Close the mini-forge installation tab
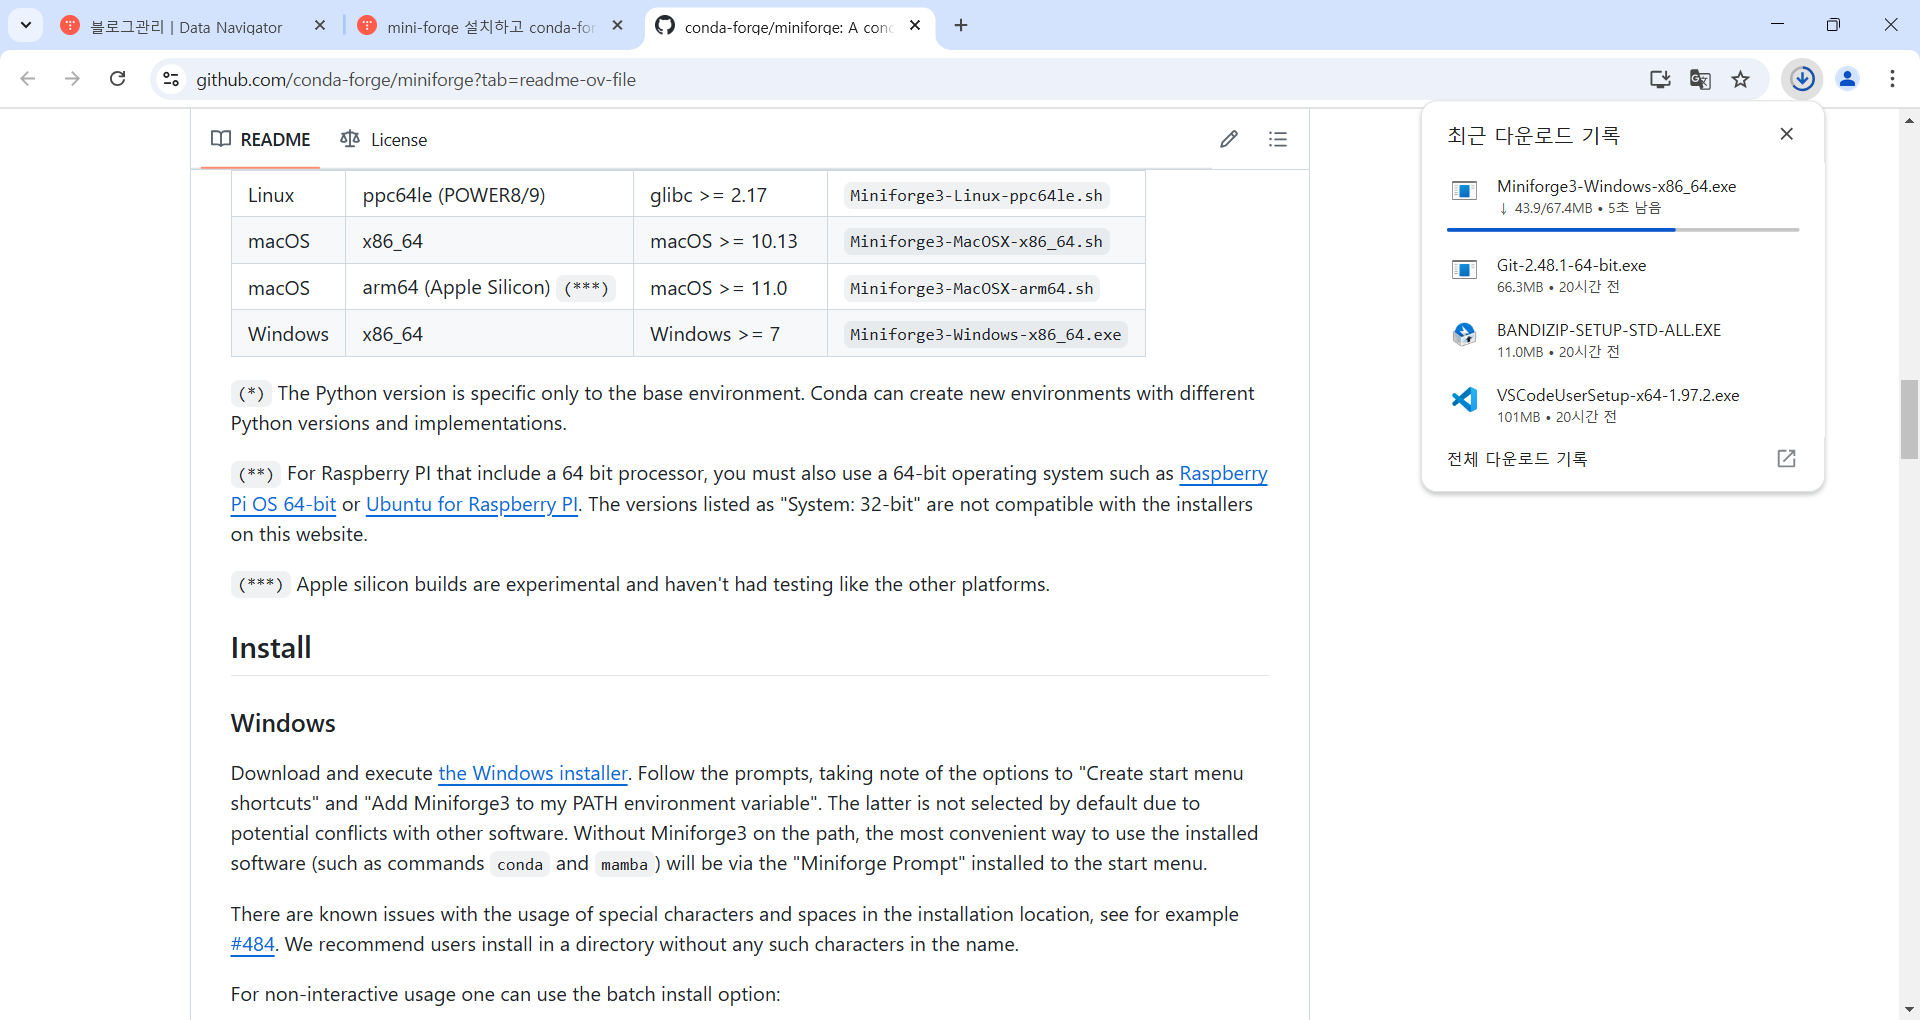The width and height of the screenshot is (1920, 1020). coord(618,26)
